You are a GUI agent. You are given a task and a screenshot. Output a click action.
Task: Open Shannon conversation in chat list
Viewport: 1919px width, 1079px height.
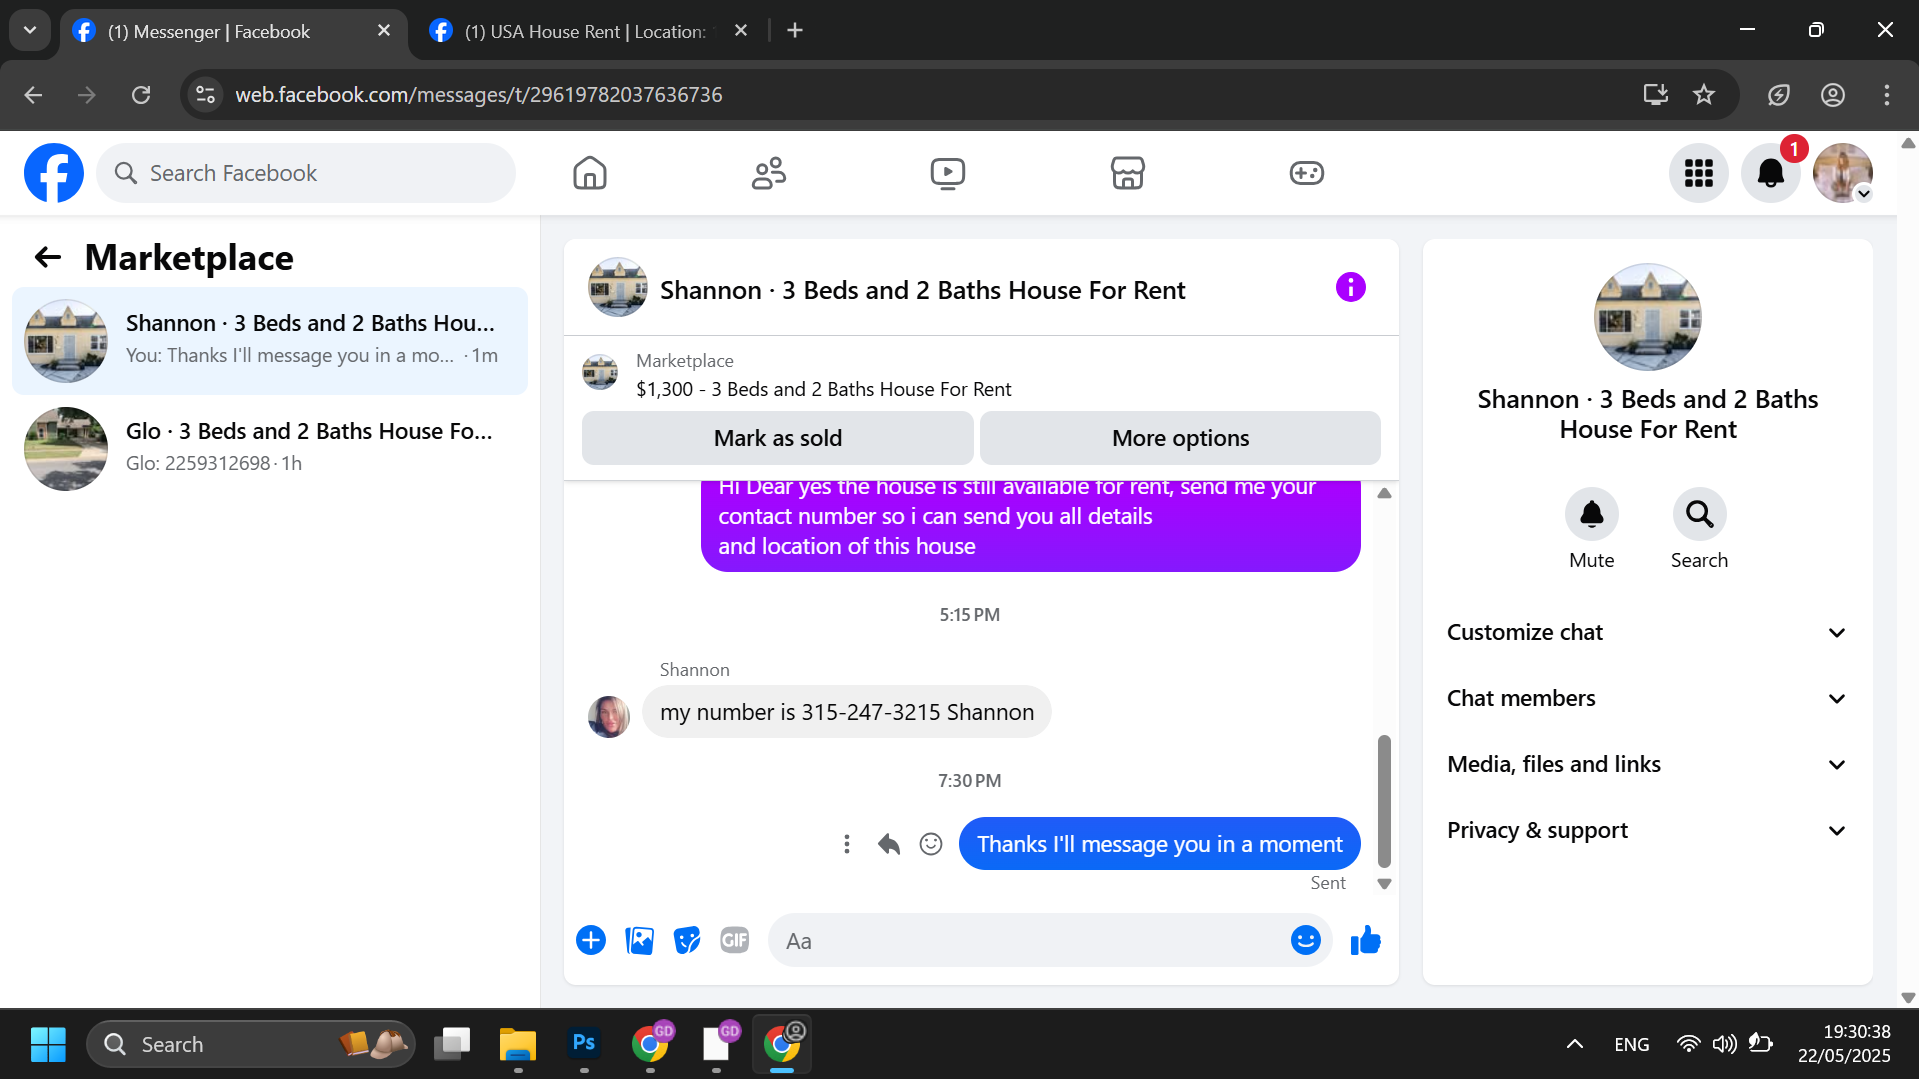pos(270,340)
